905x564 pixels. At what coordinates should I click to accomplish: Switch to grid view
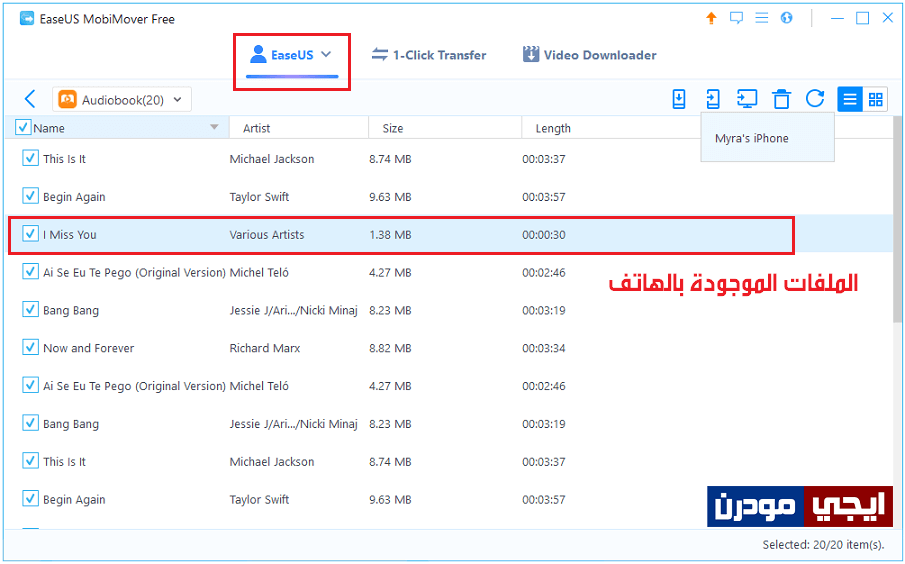875,99
